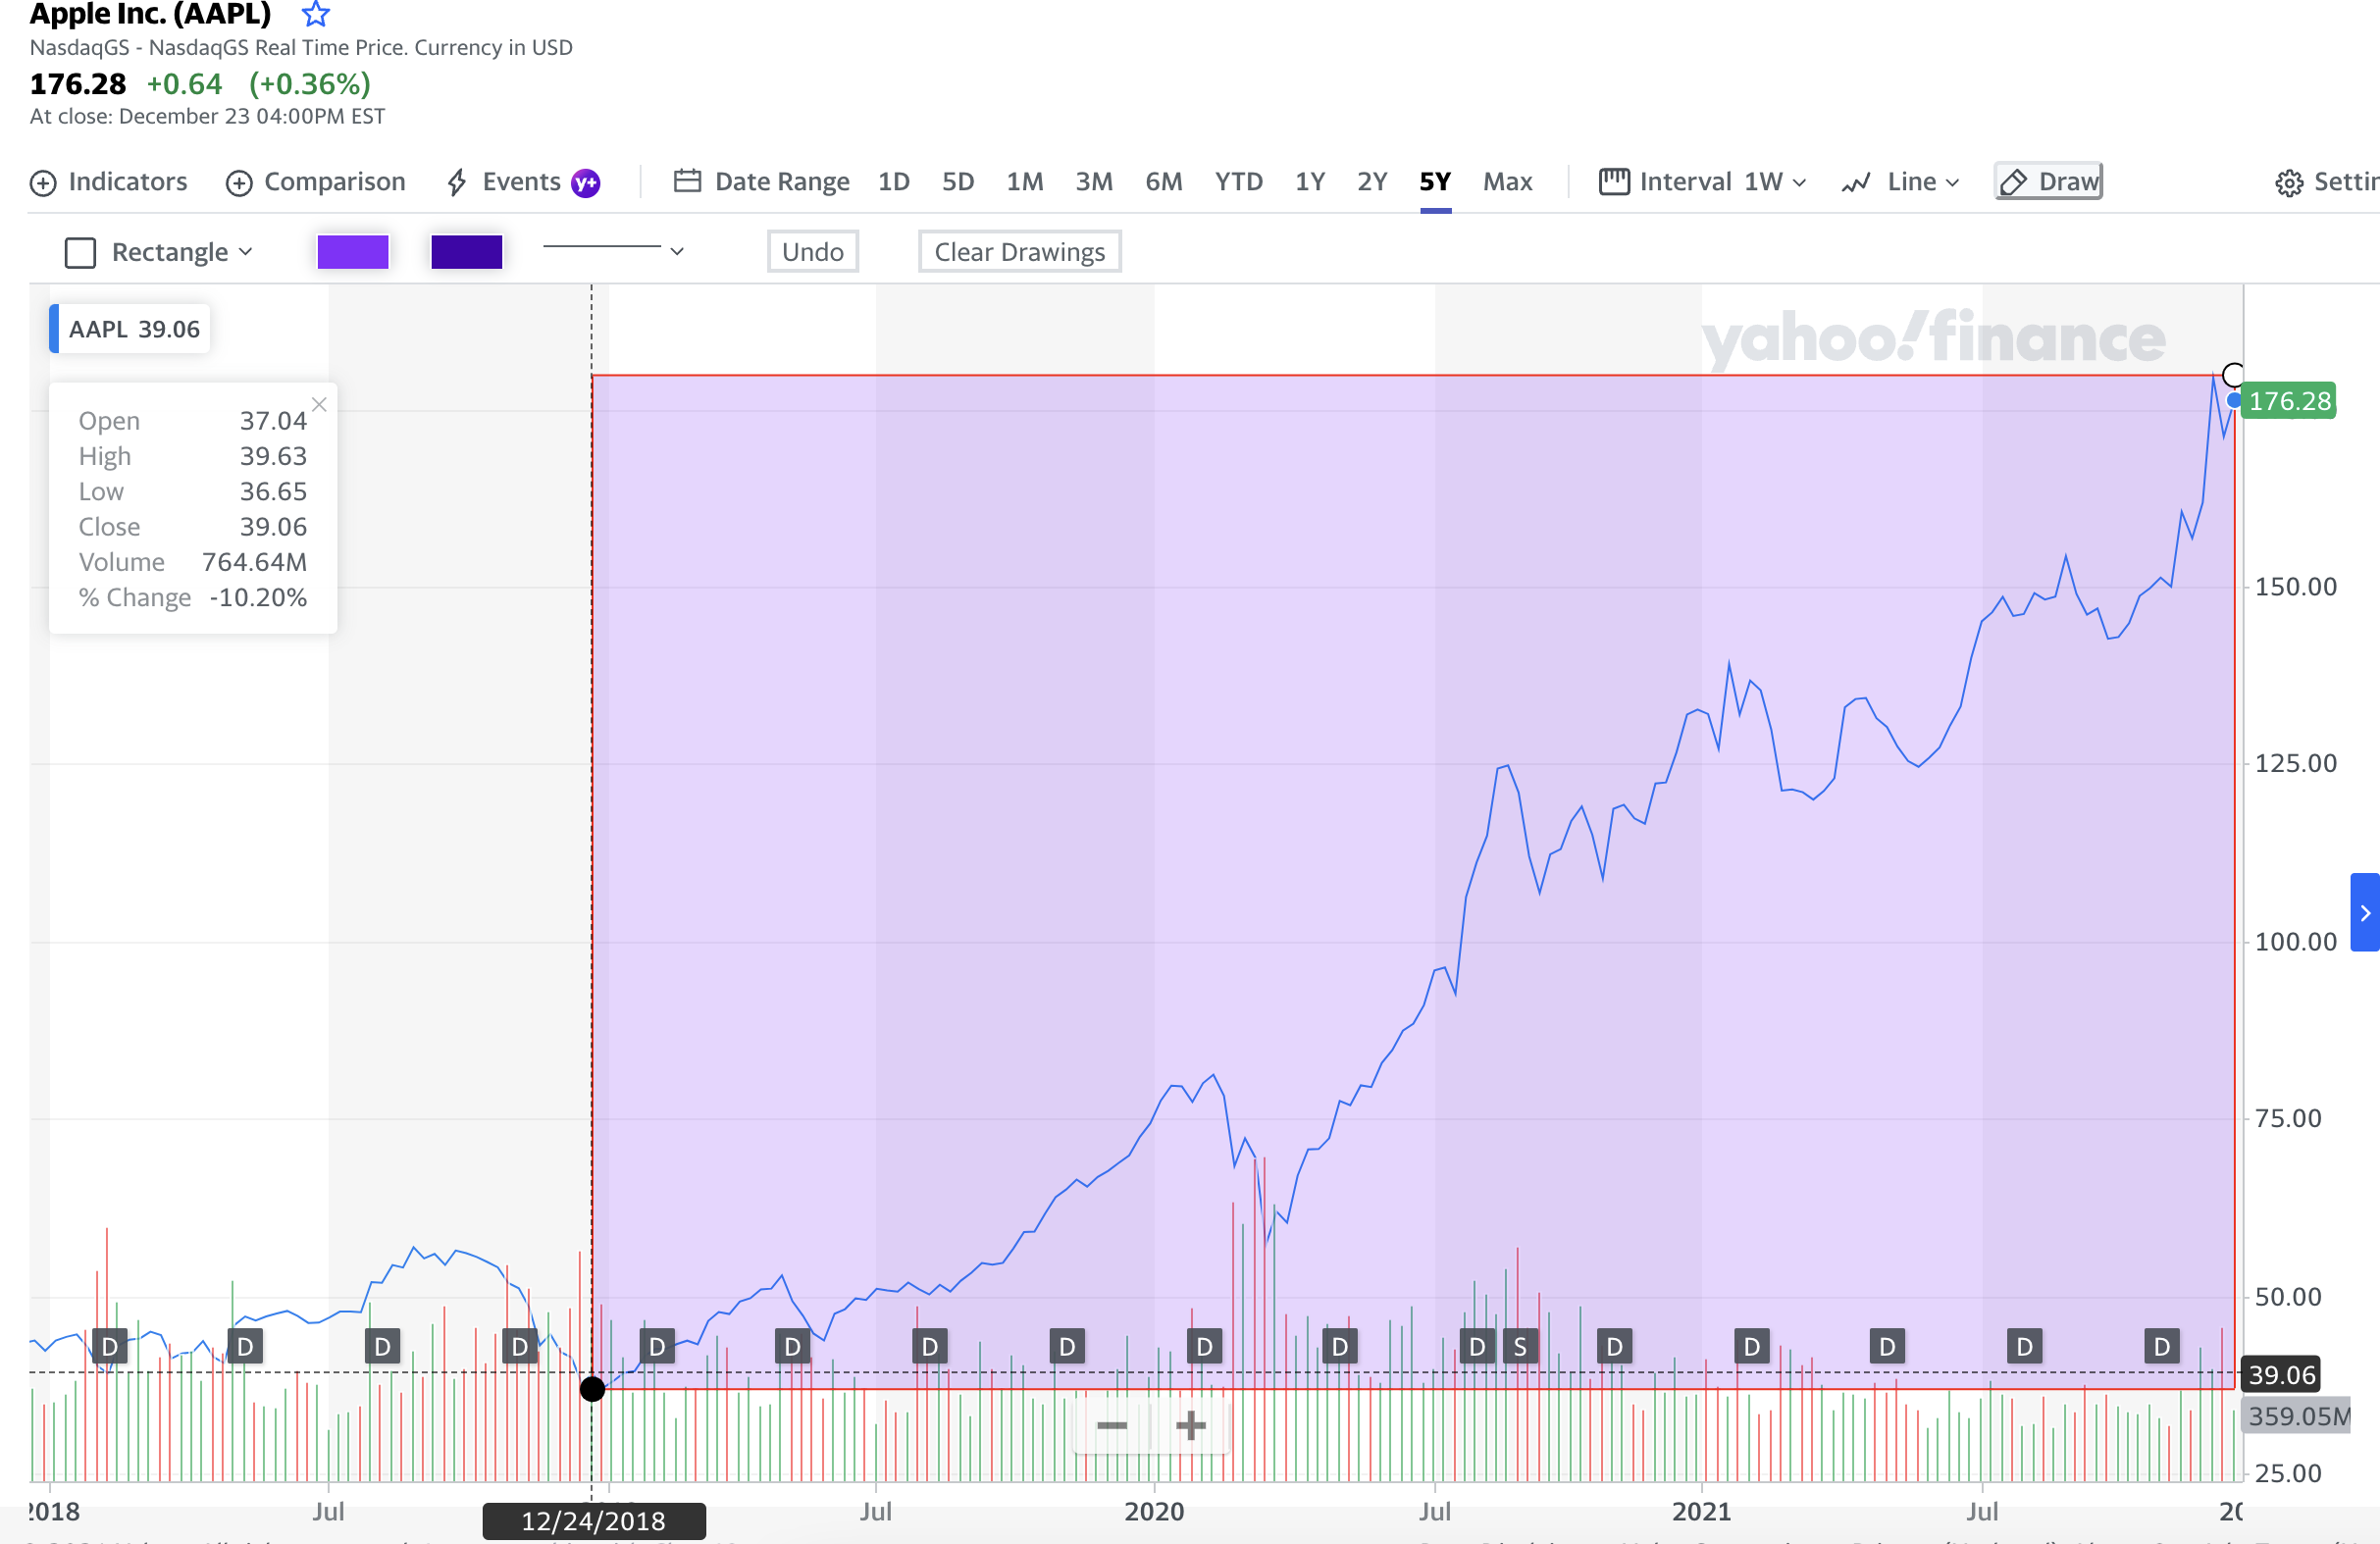Click the Undo button
2380x1544 pixels.
pyautogui.click(x=813, y=252)
